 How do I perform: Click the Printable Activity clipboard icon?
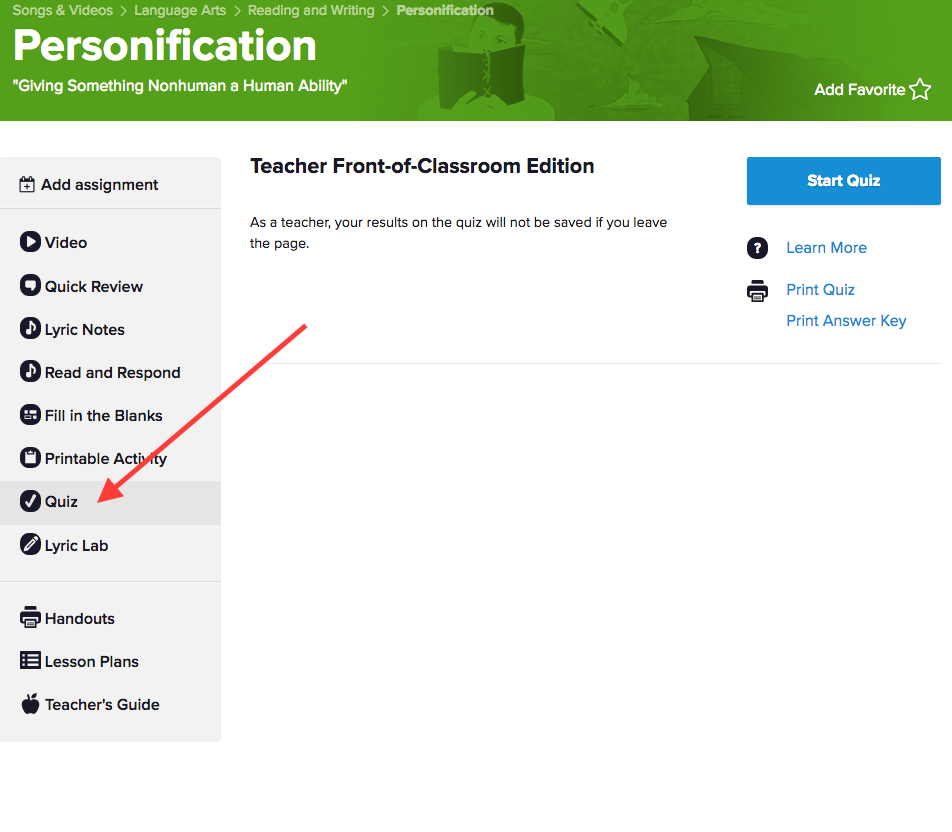[30, 458]
